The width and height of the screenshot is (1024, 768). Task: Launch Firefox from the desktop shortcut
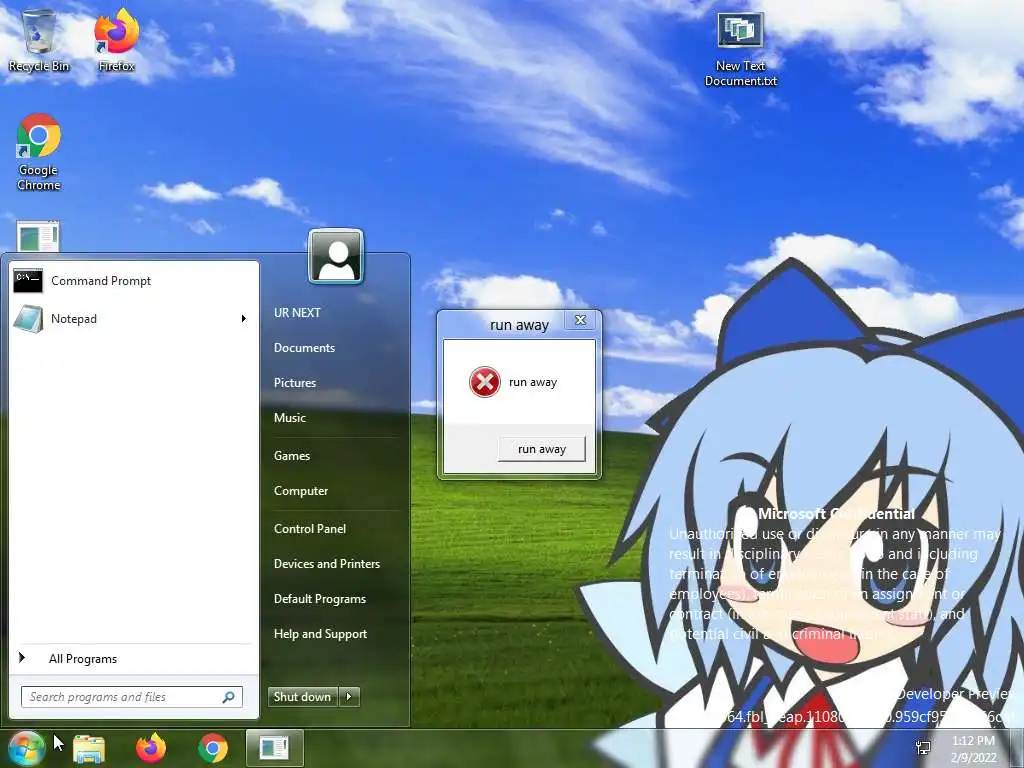tap(116, 40)
